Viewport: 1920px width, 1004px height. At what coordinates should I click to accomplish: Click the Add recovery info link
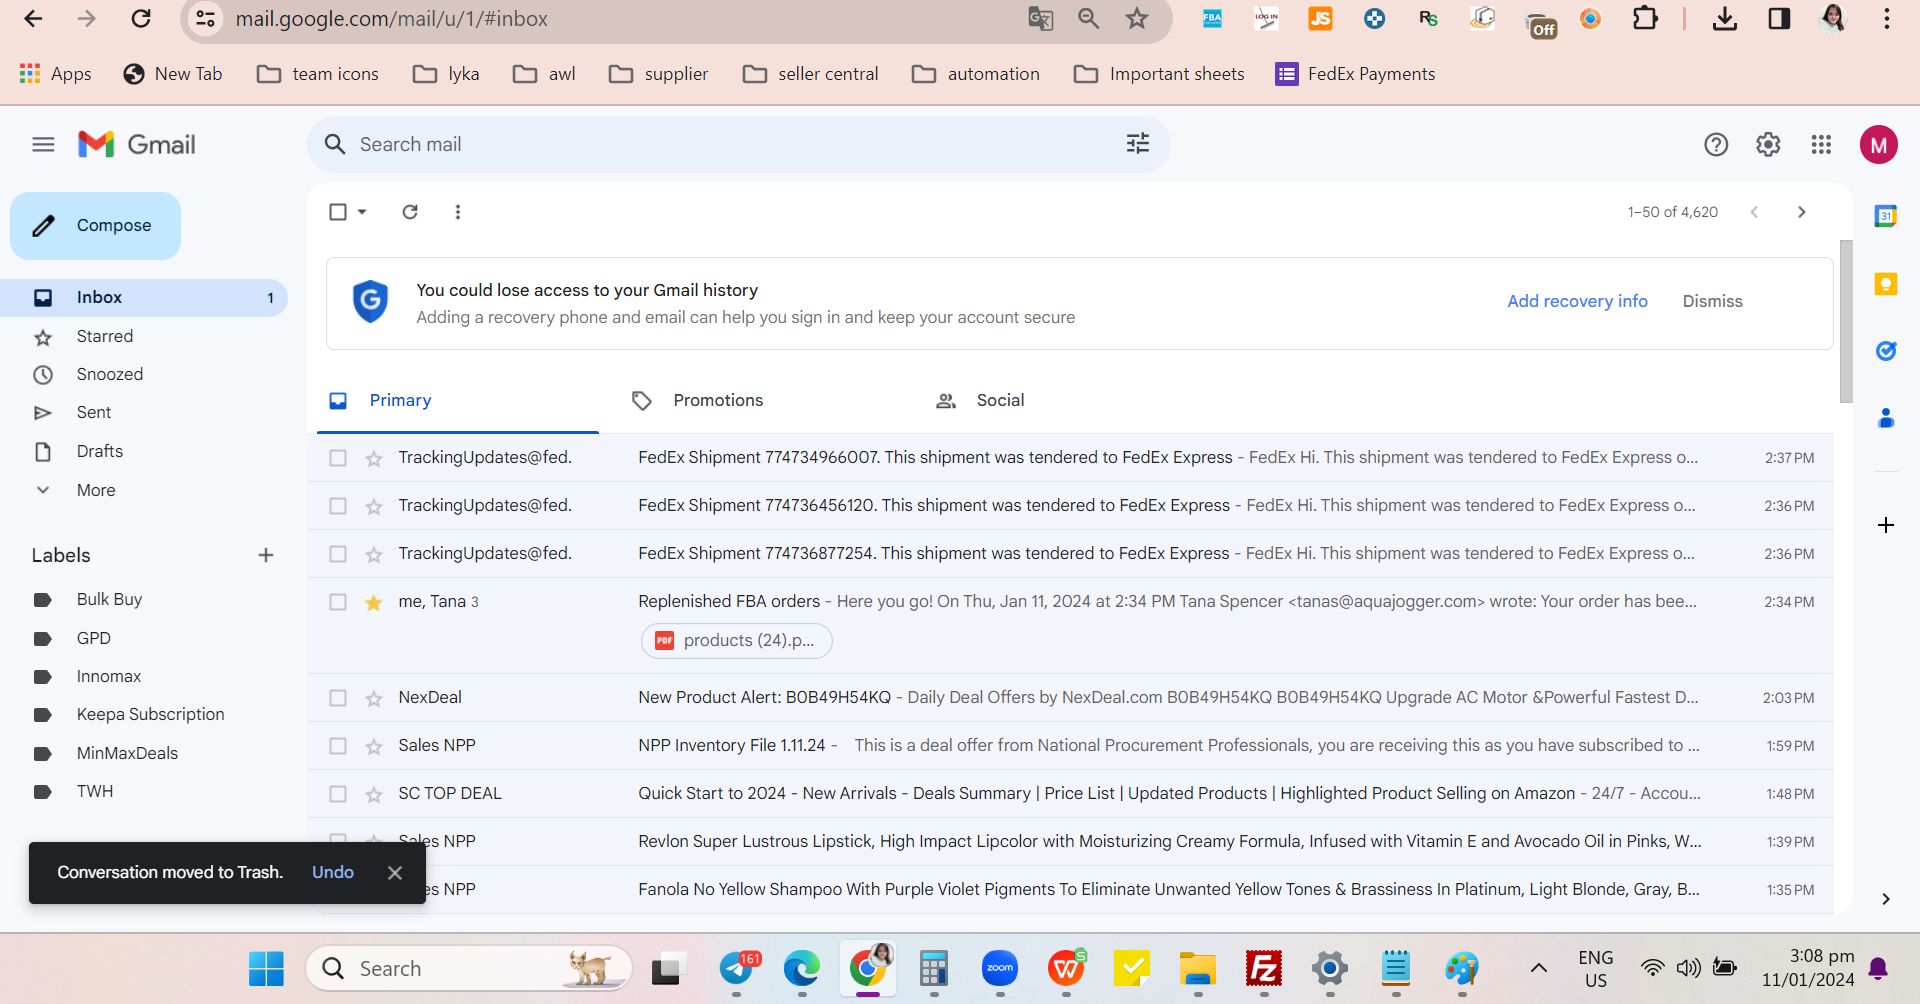click(1577, 301)
